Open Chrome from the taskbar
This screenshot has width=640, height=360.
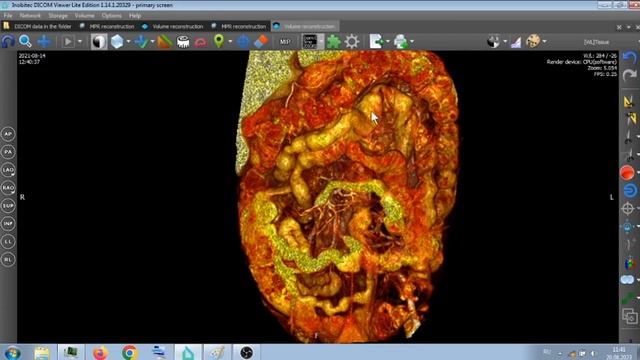(129, 352)
